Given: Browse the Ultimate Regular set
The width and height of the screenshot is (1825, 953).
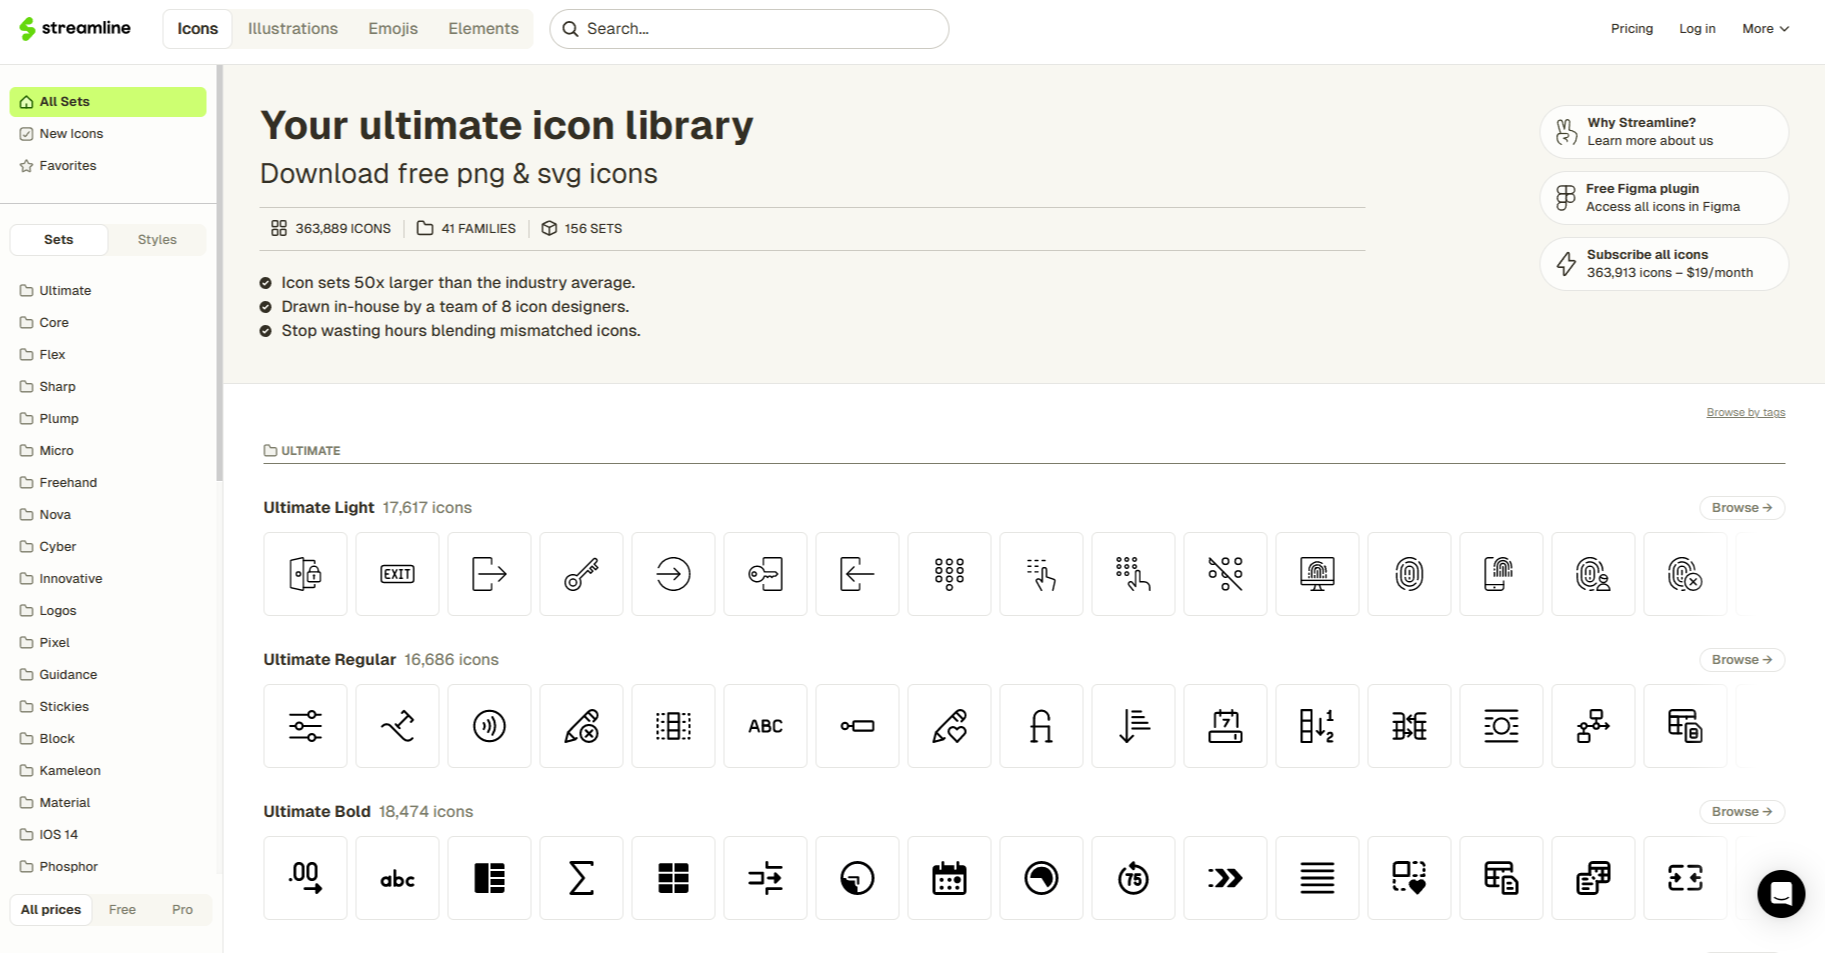Looking at the screenshot, I should point(1742,660).
